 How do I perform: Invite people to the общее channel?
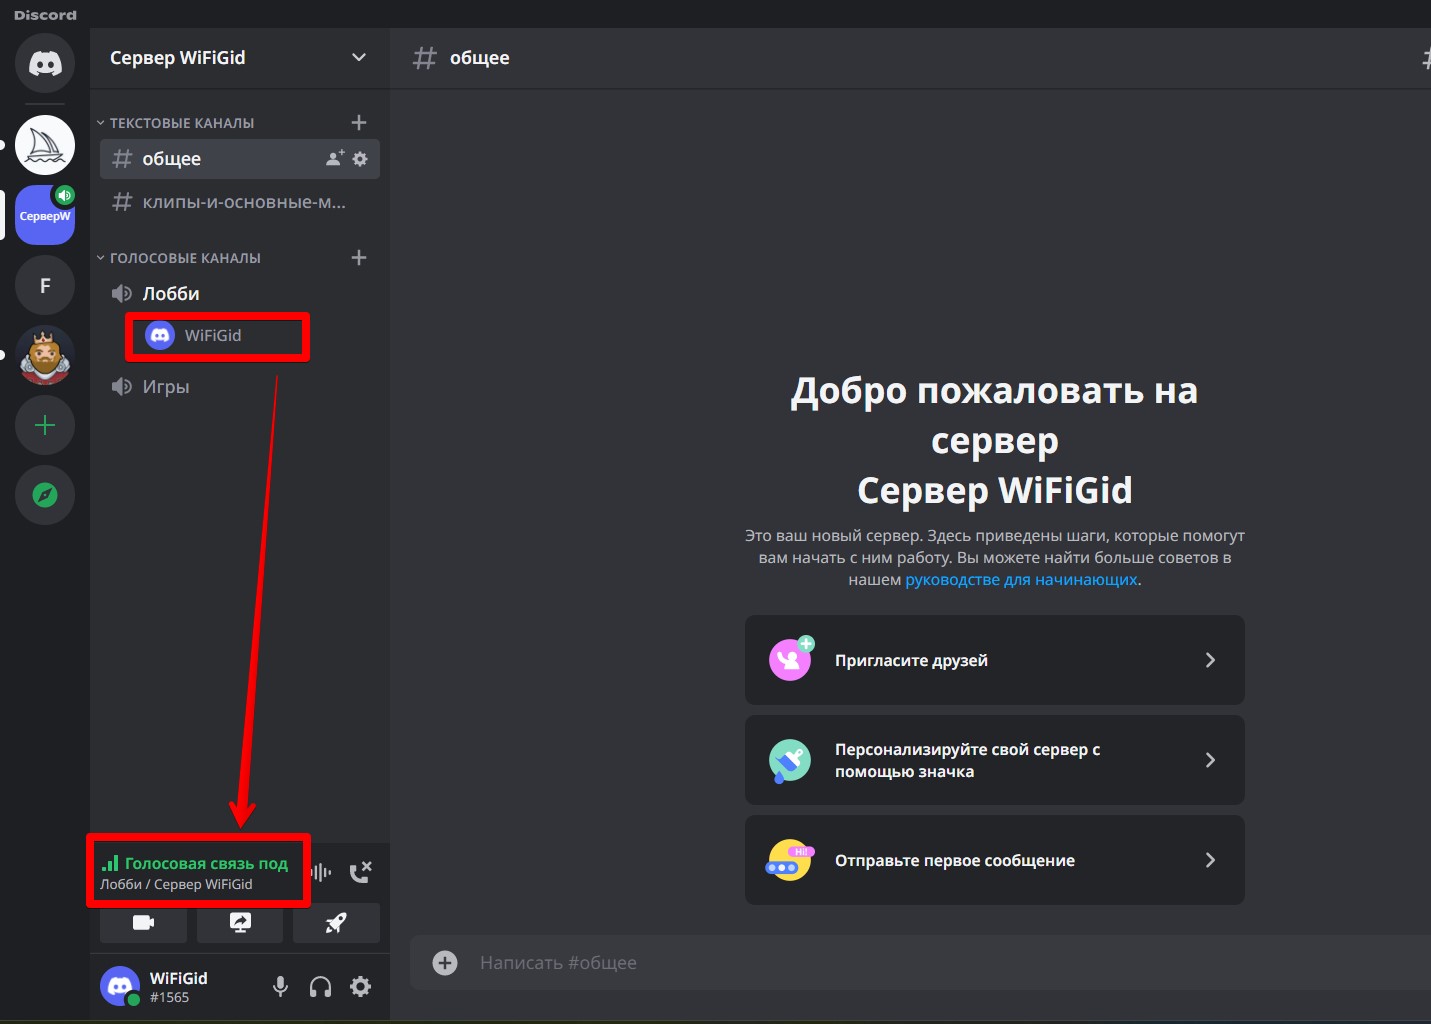335,159
